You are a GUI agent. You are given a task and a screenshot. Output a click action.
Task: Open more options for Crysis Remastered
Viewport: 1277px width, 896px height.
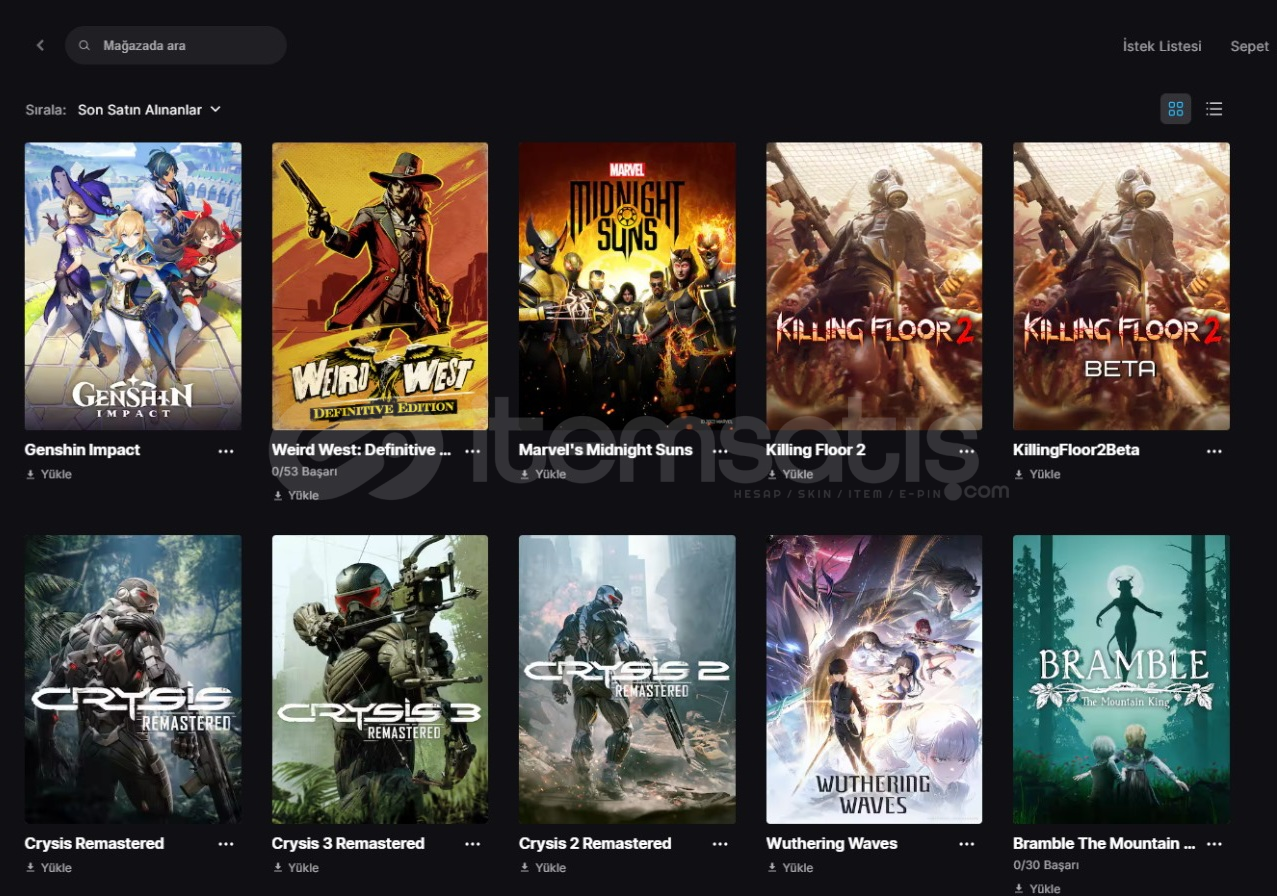pos(226,844)
